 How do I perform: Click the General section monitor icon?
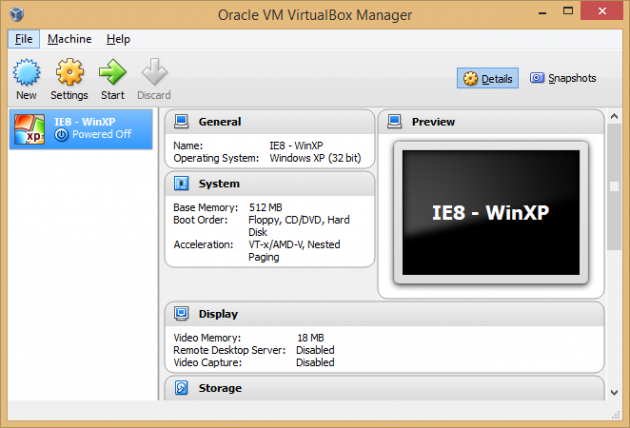(x=182, y=122)
